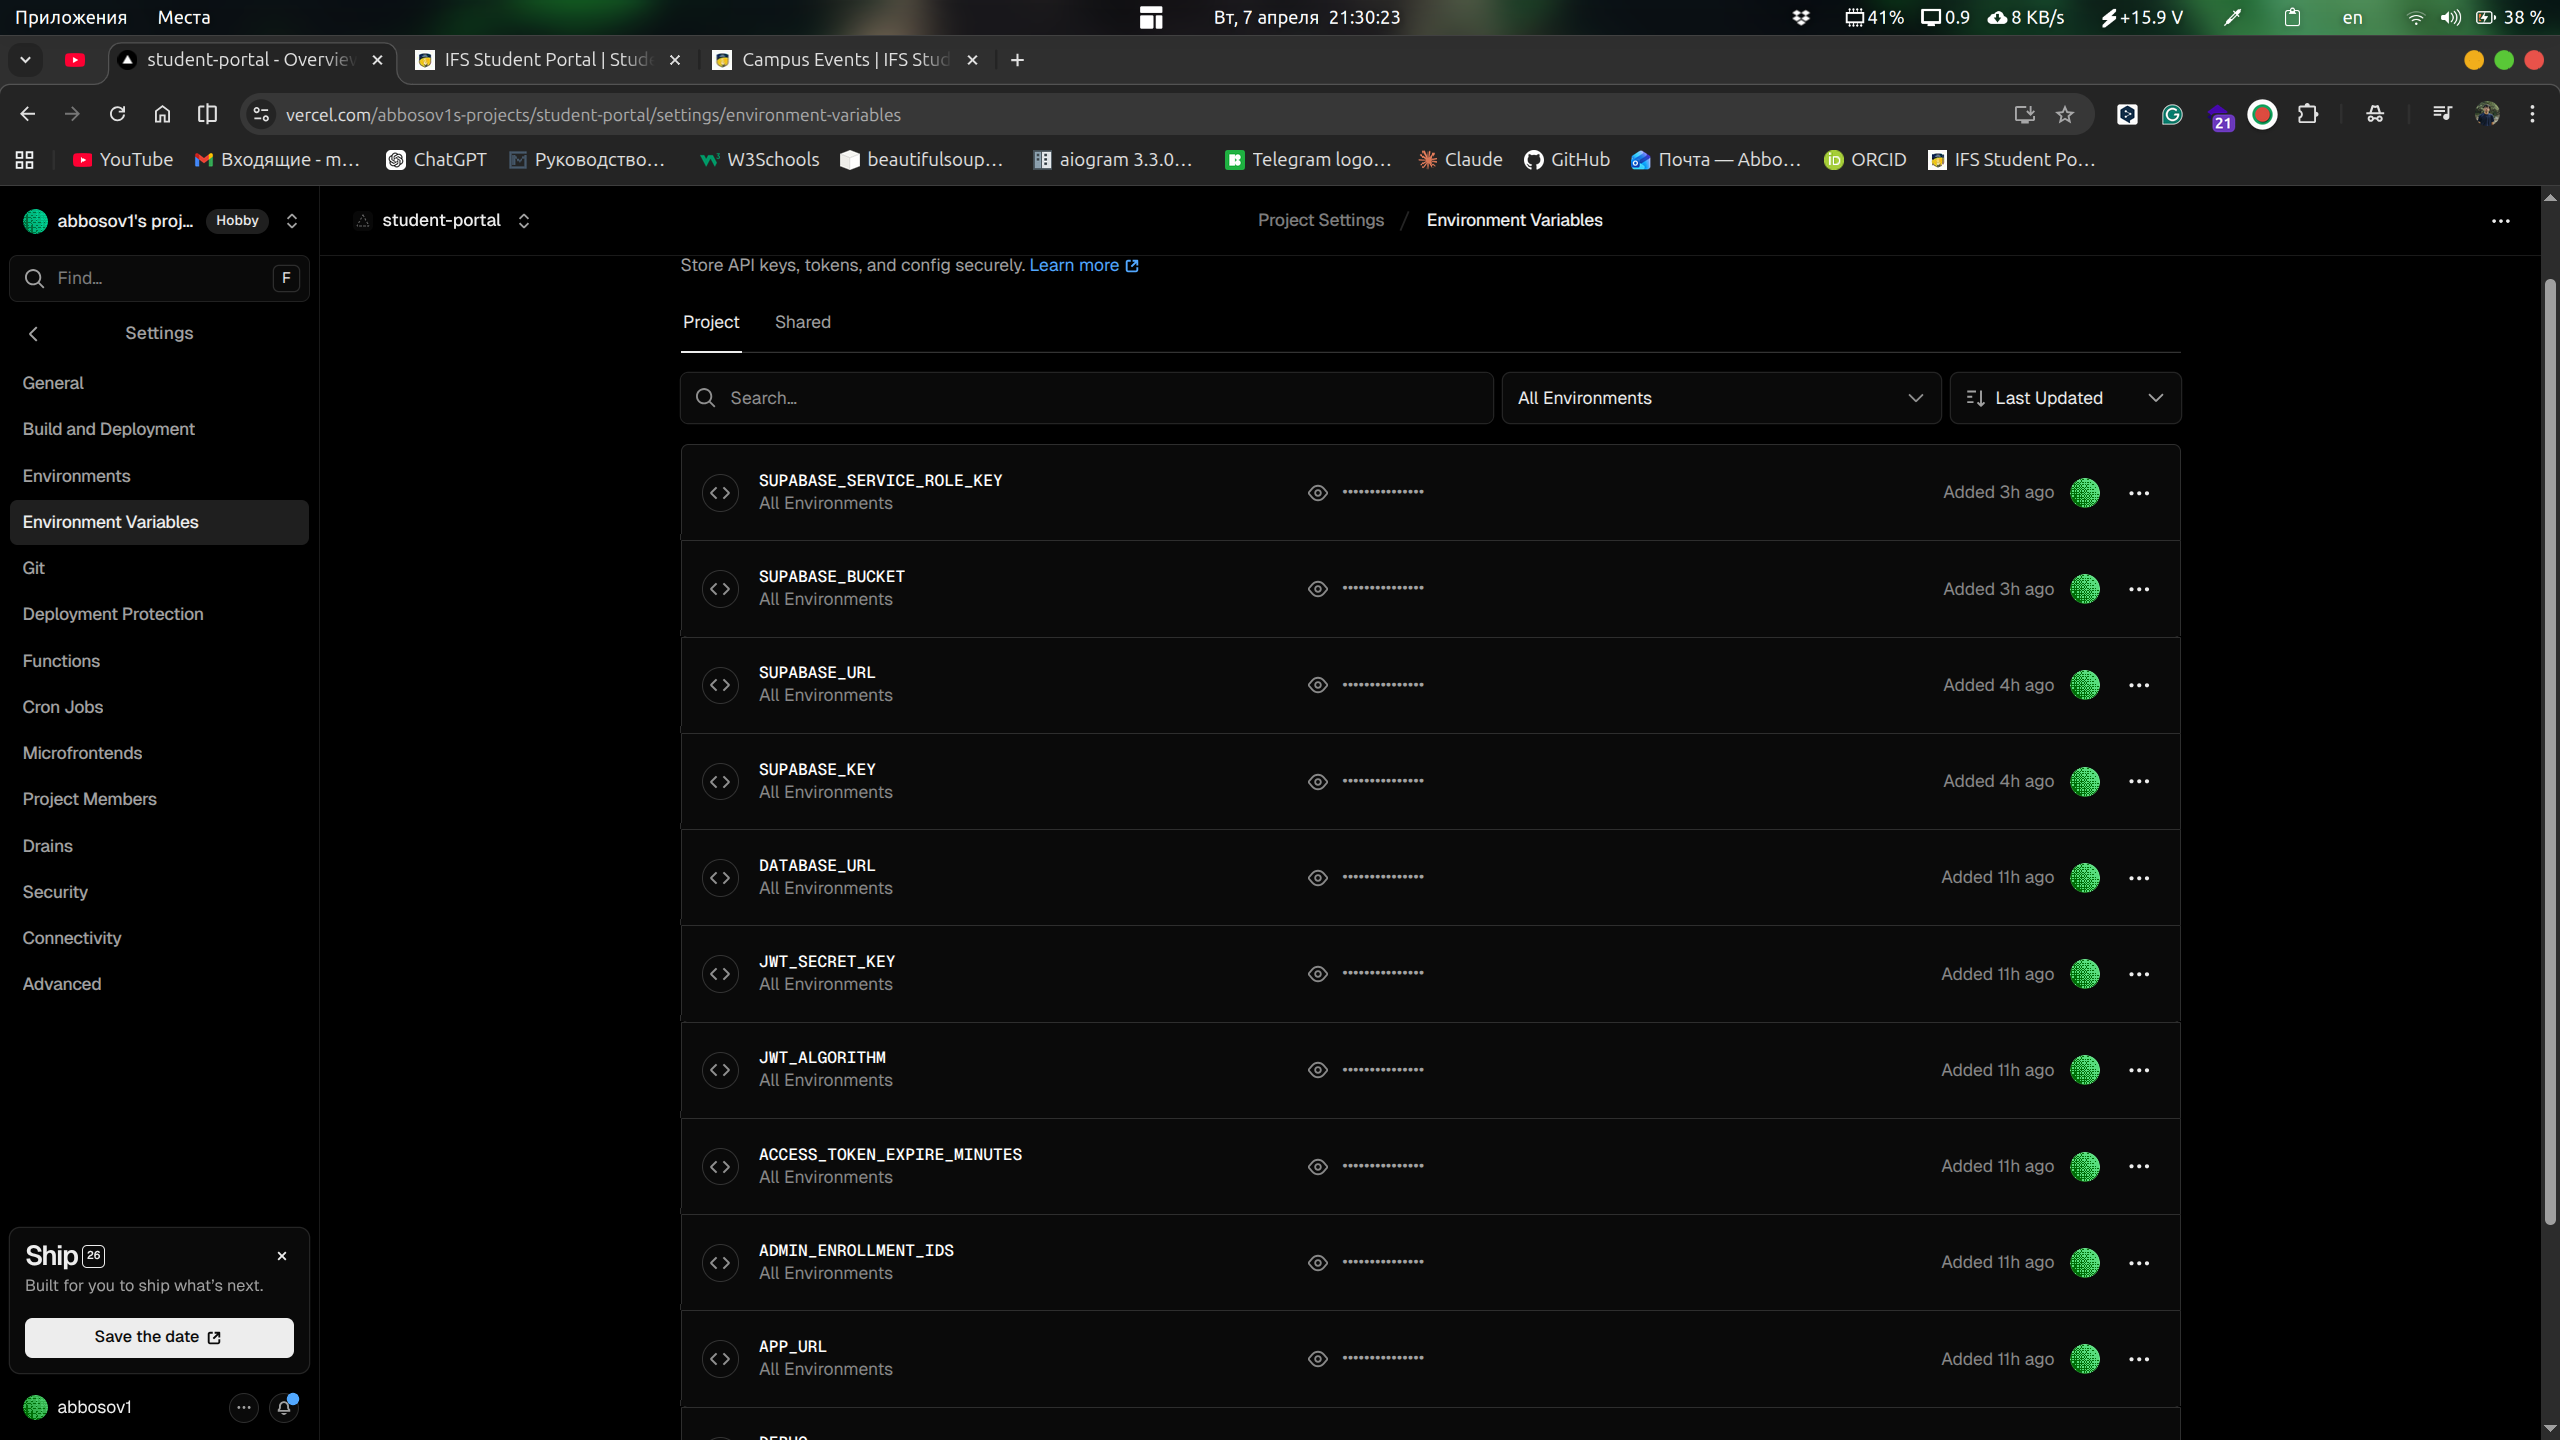The image size is (2560, 1440).
Task: Open the student-portal project switcher
Action: click(x=524, y=221)
